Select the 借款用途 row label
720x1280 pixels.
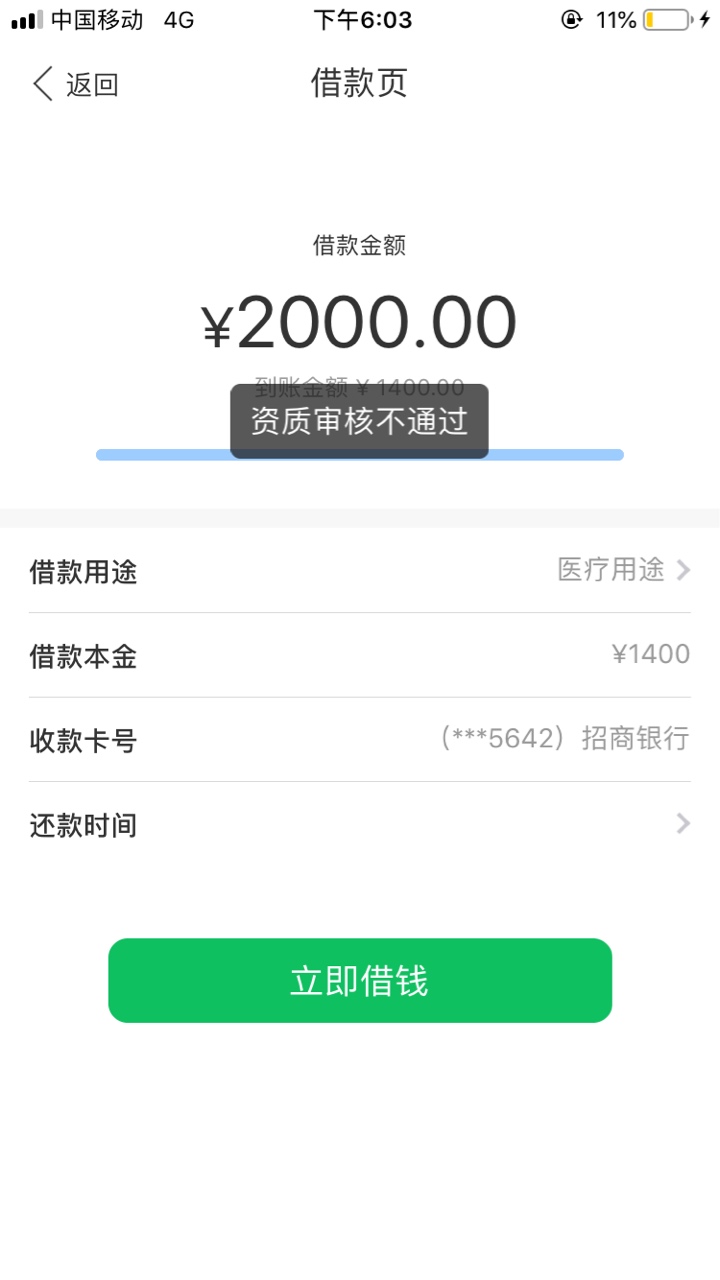(x=83, y=572)
